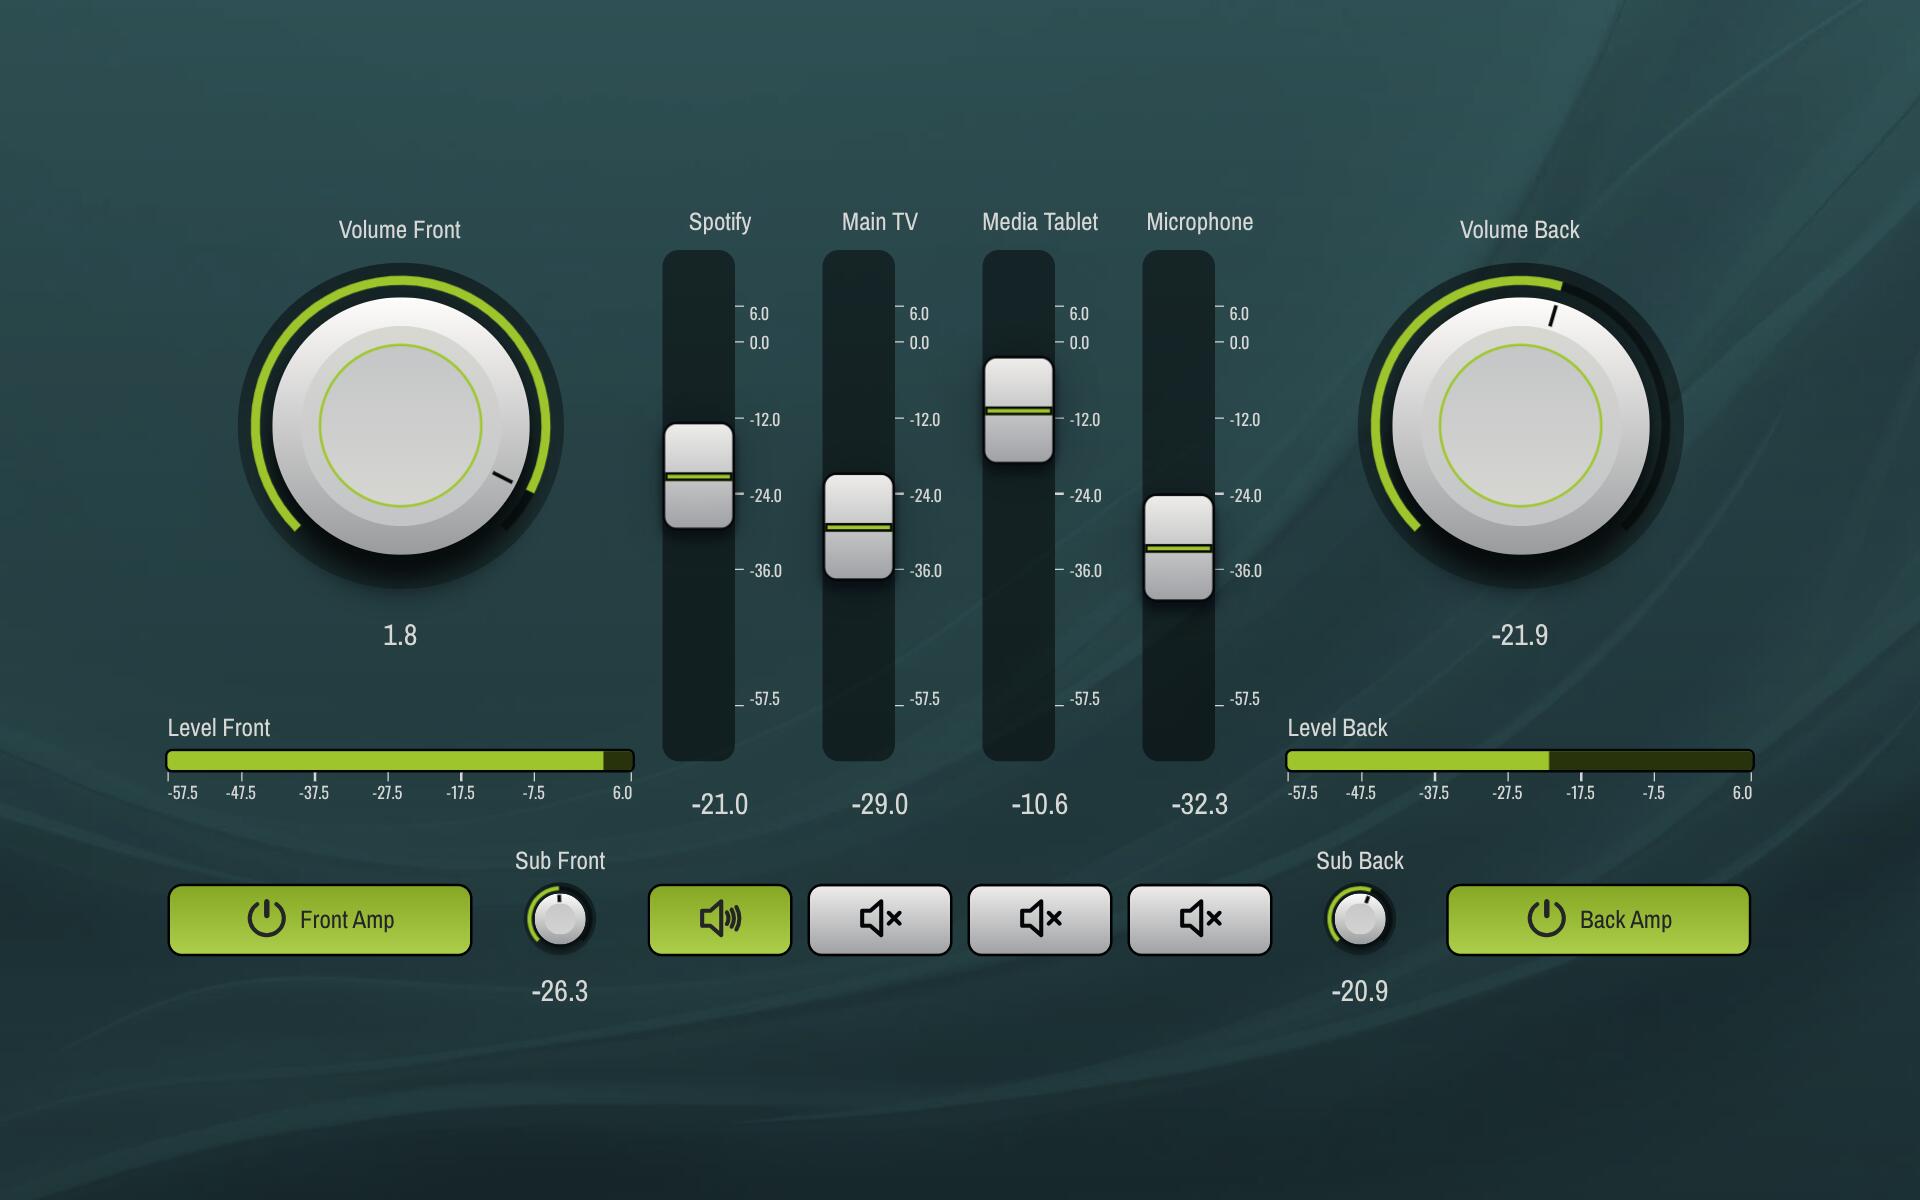Unmute the Microphone channel
The image size is (1920, 1200).
tap(1200, 919)
